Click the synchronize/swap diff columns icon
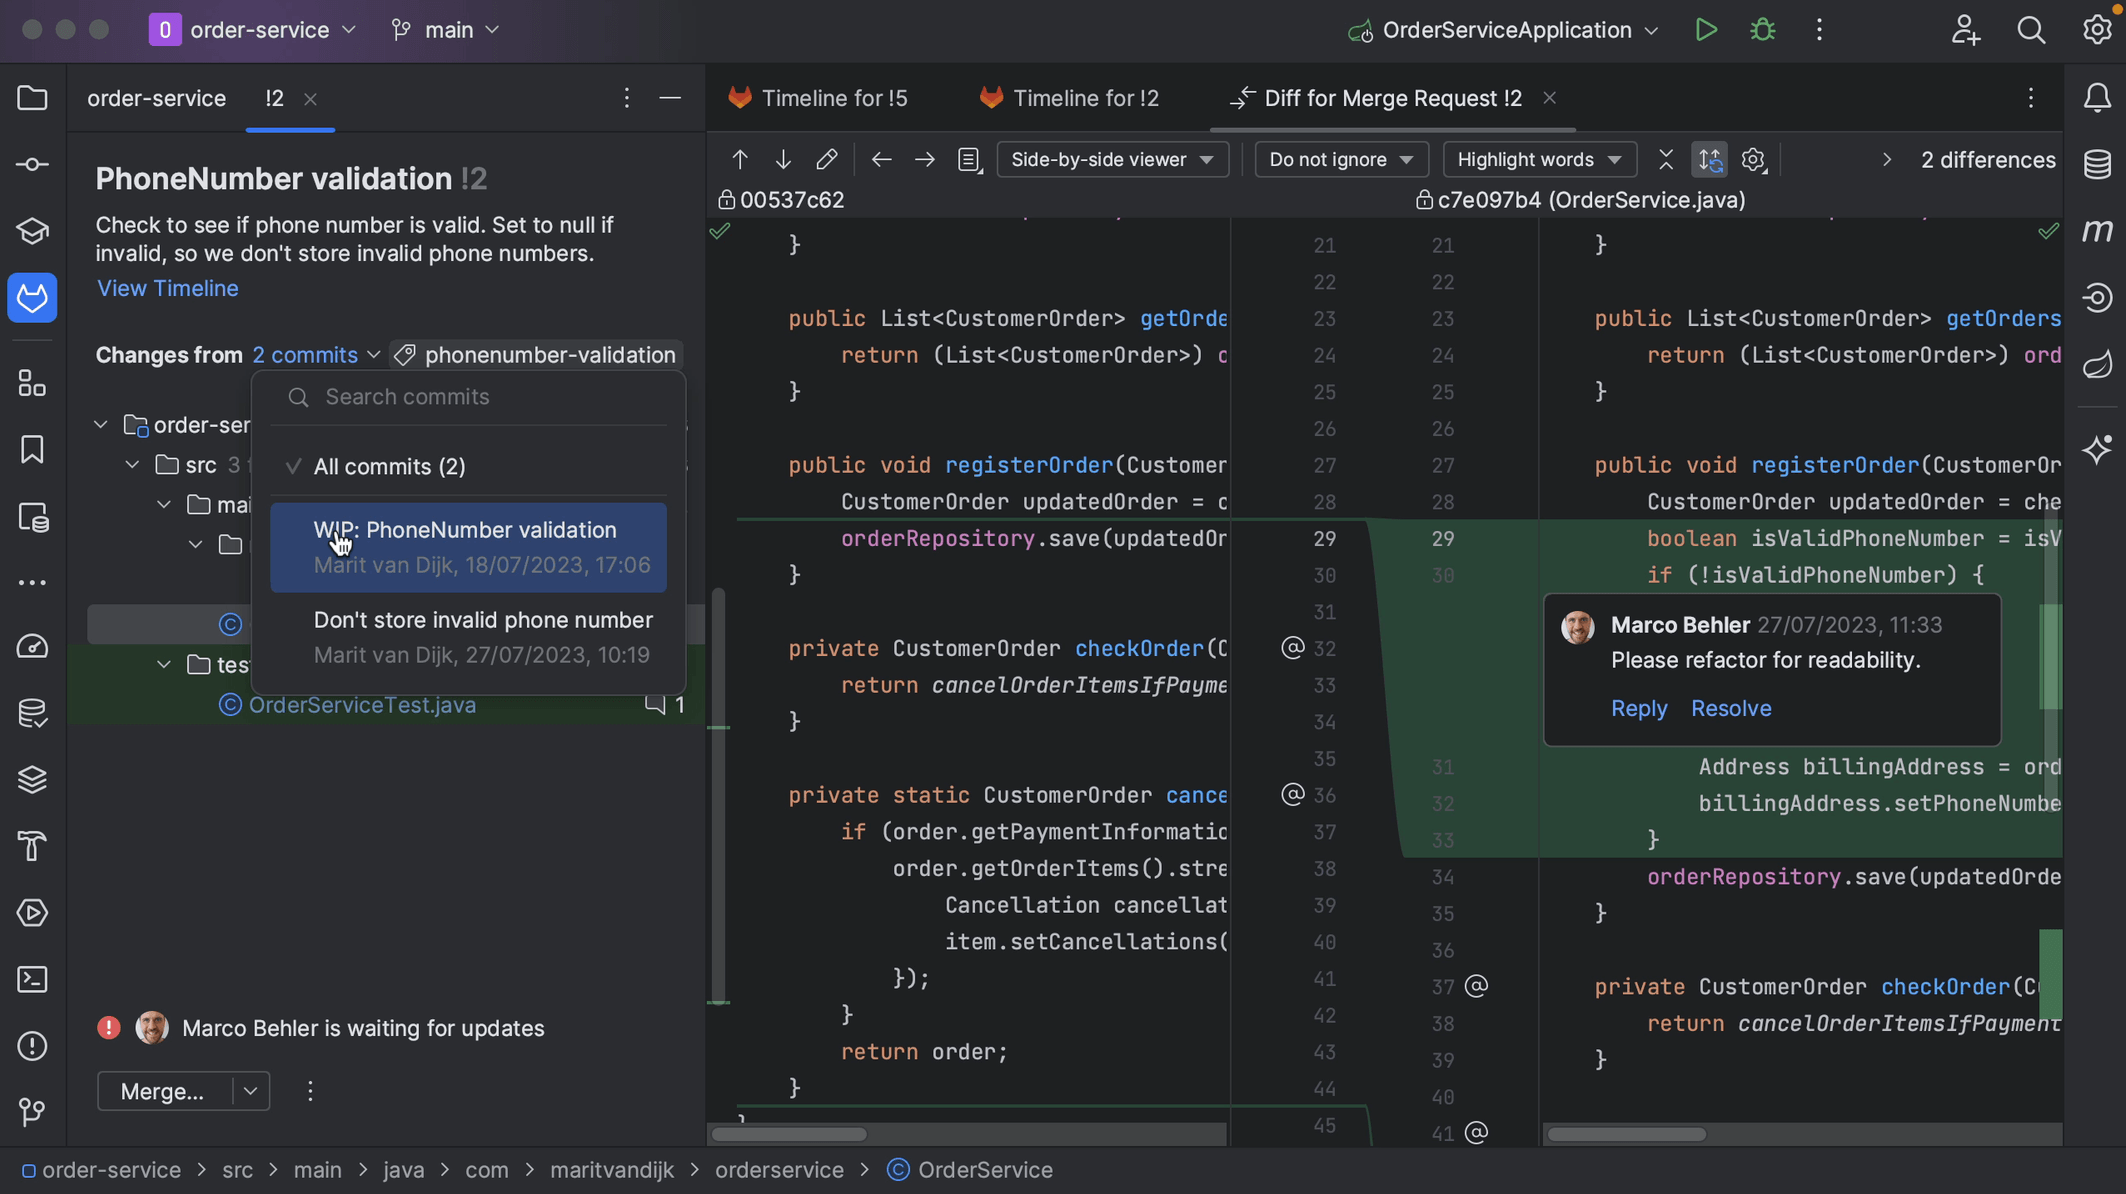The image size is (2126, 1194). coord(1708,158)
